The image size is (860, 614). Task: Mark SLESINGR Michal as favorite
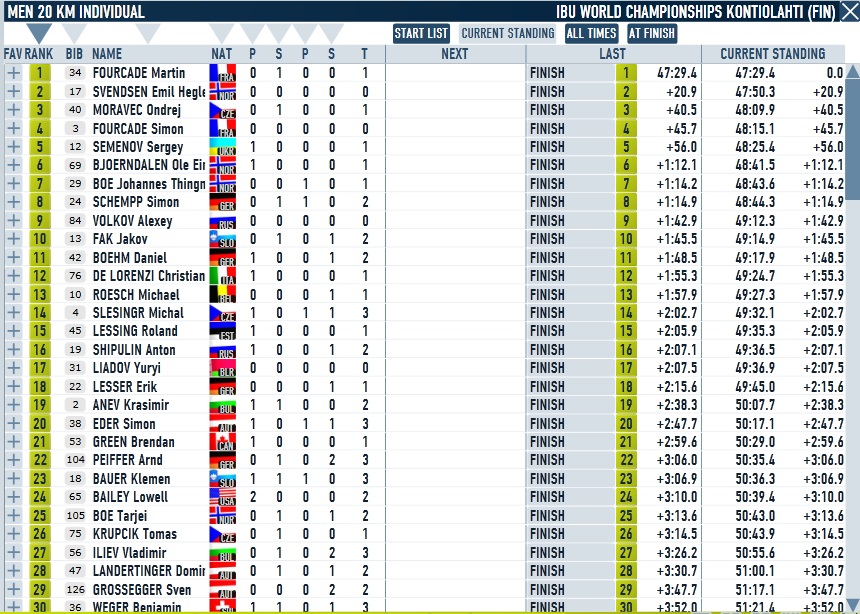14,313
